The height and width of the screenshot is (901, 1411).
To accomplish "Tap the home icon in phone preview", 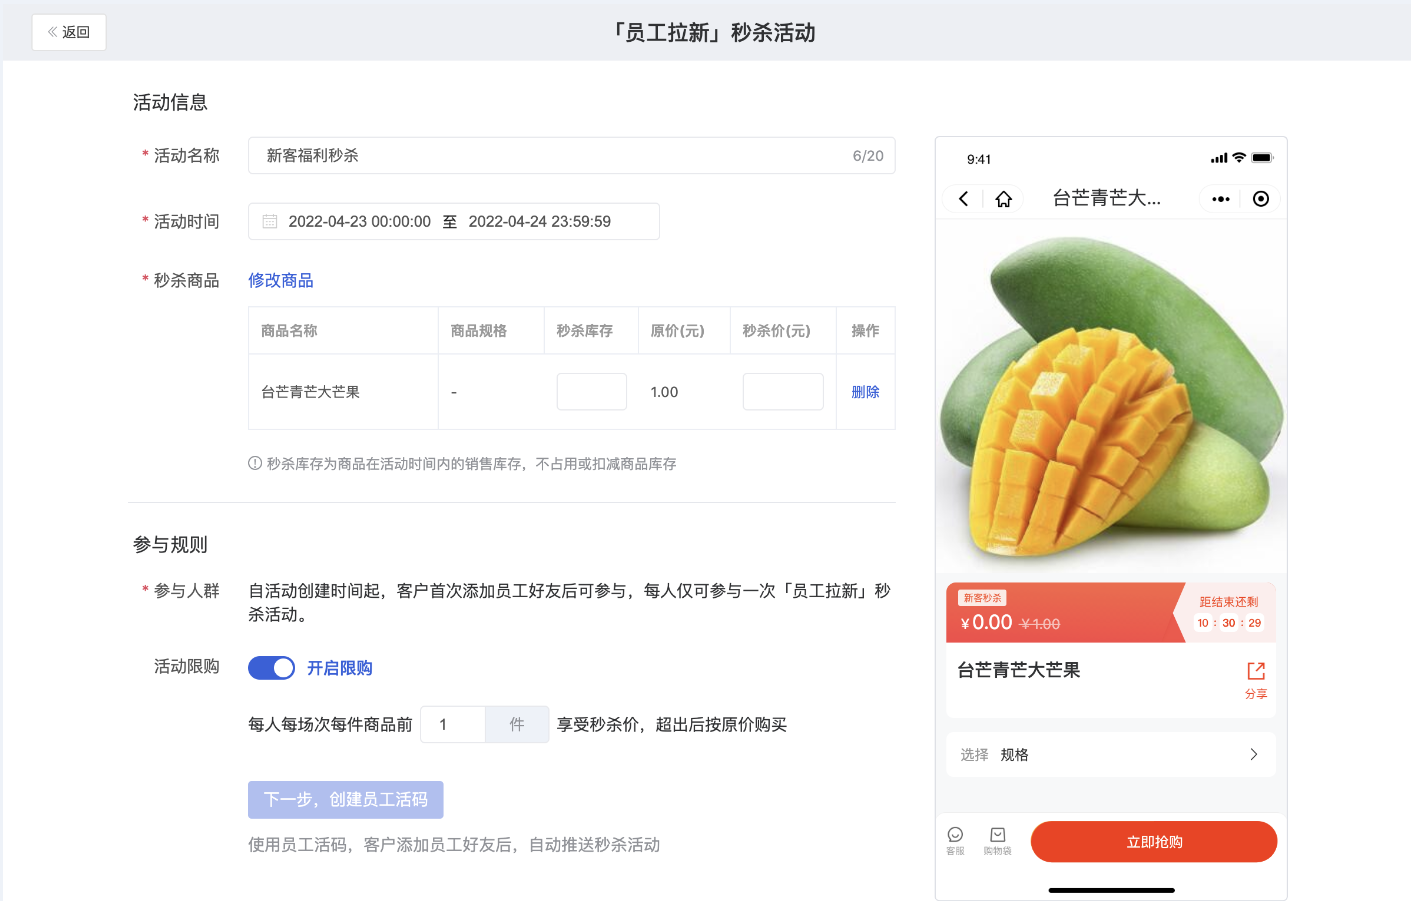I will coord(1004,199).
